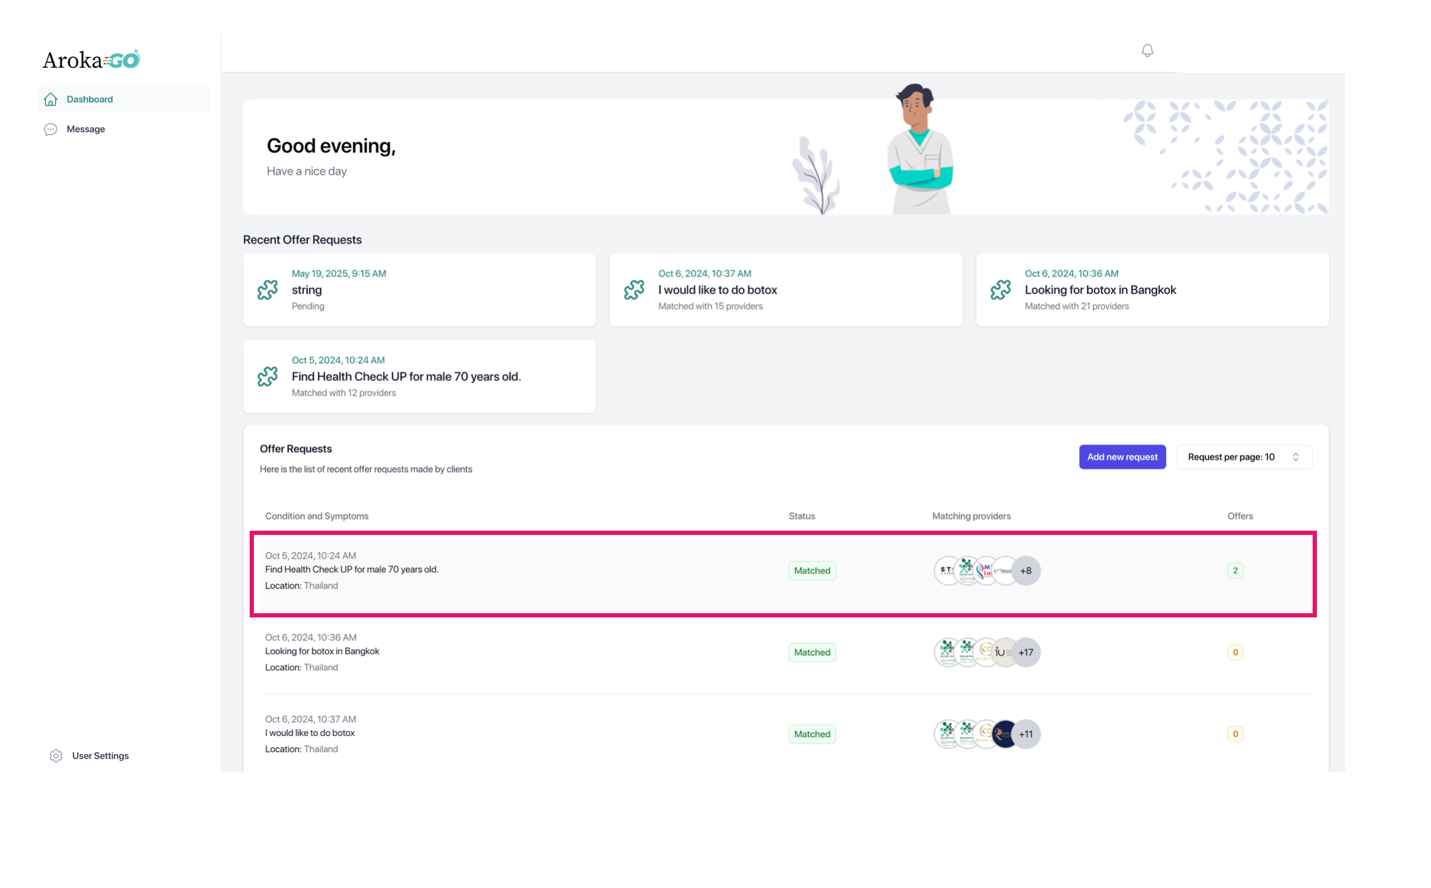This screenshot has width=1431, height=888.
Task: Click puzzle icon on 'I would like to do botox' card
Action: click(x=634, y=290)
